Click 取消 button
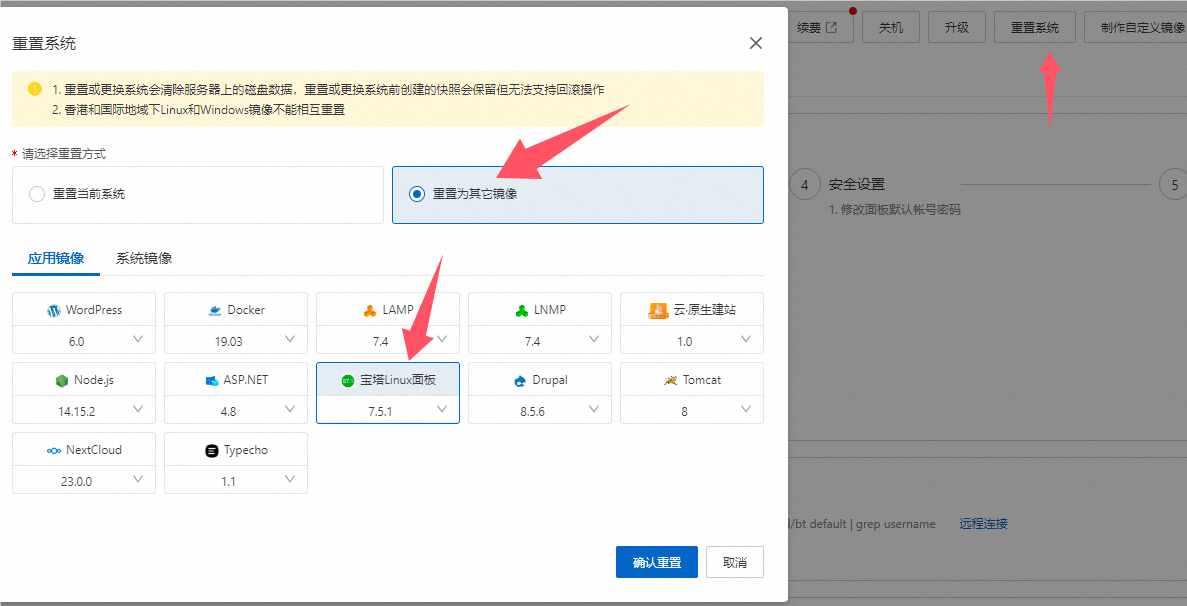Screen dimensions: 1187x606 (734, 562)
